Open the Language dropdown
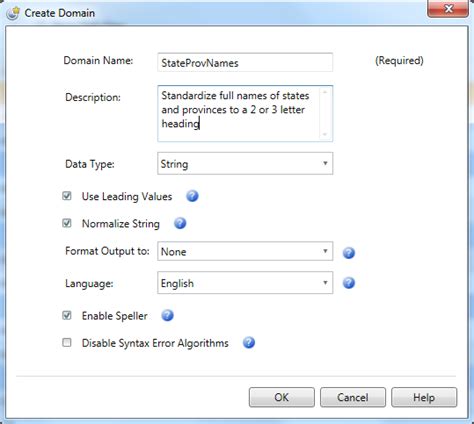Screen dimensions: 474x424 [x=245, y=283]
